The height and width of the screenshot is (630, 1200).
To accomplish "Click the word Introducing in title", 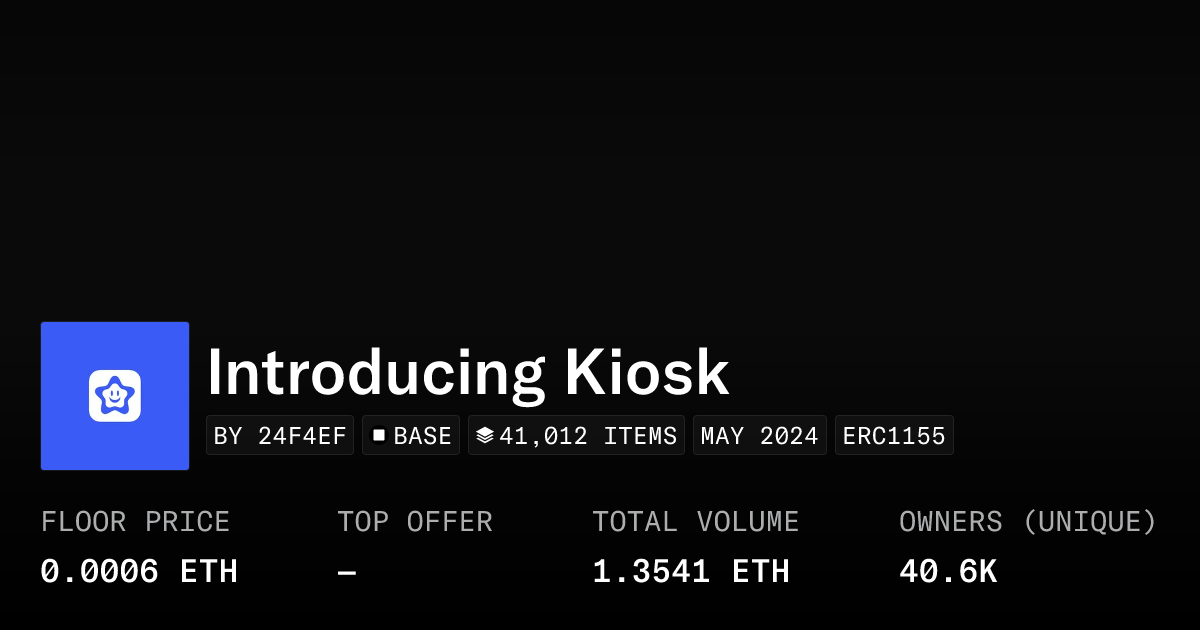I will click(375, 373).
